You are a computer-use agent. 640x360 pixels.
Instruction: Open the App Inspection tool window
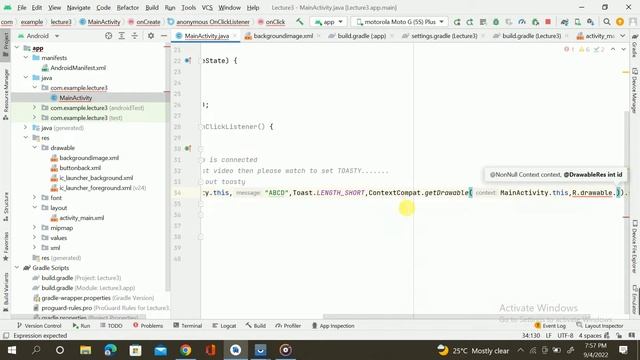(333, 326)
